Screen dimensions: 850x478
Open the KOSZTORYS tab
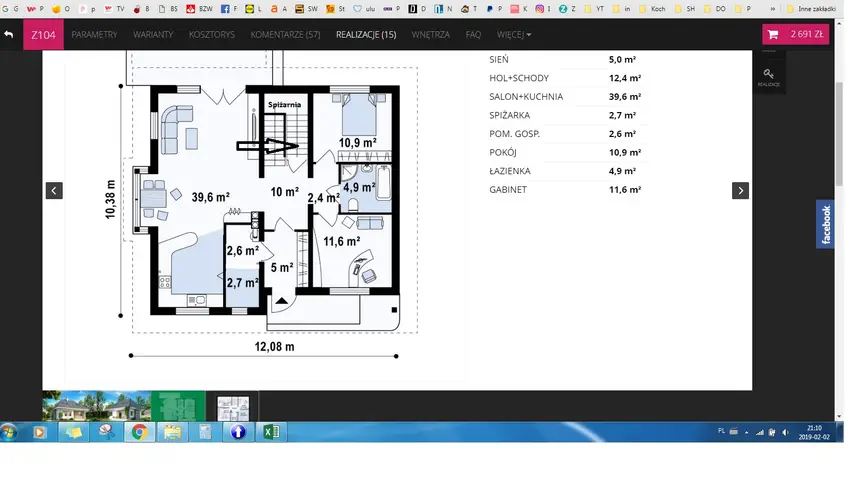click(x=211, y=35)
